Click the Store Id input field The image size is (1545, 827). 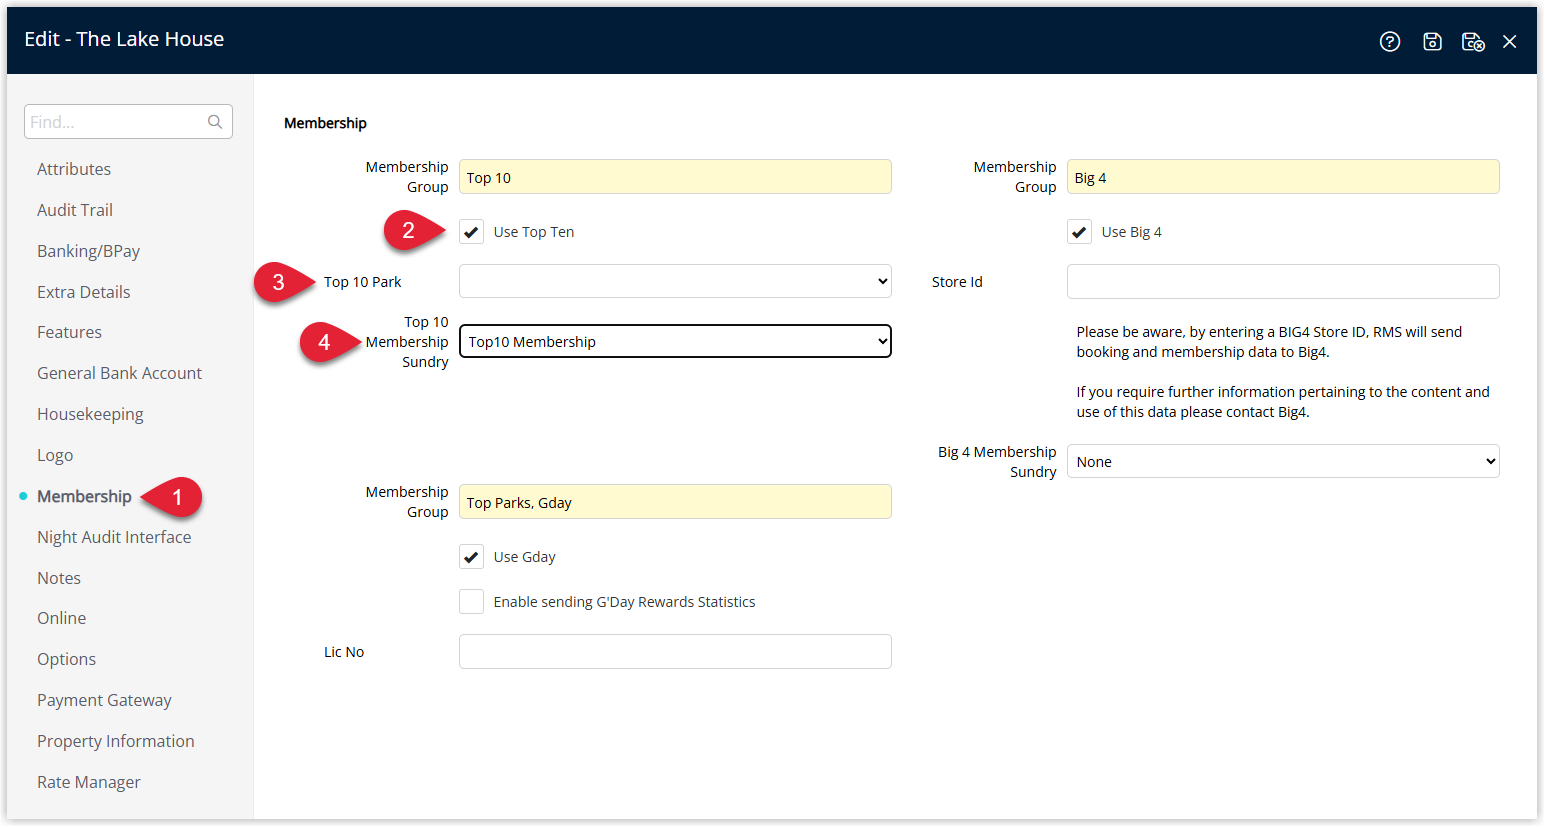pos(1283,281)
